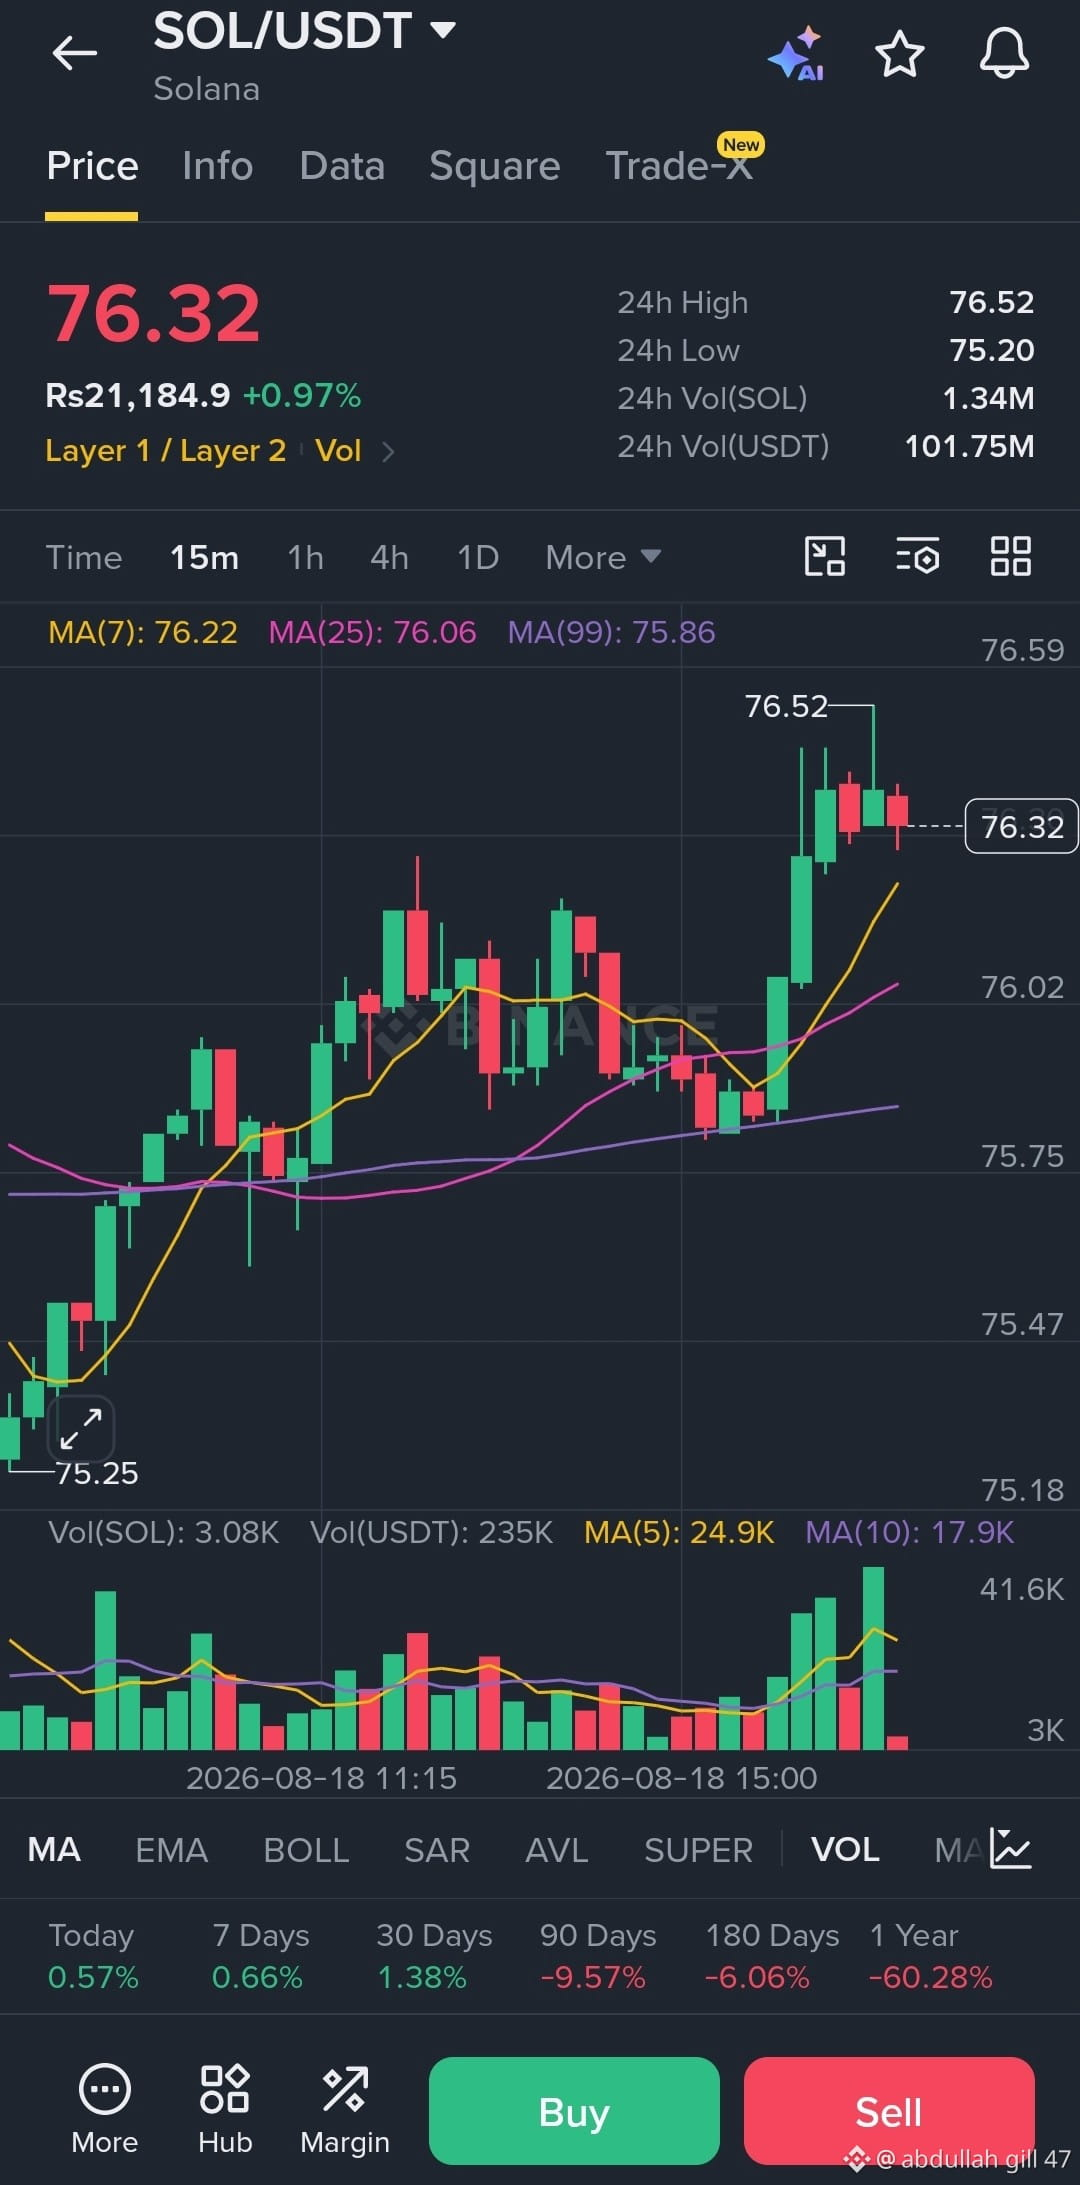Open the Hub icon

[225, 2109]
